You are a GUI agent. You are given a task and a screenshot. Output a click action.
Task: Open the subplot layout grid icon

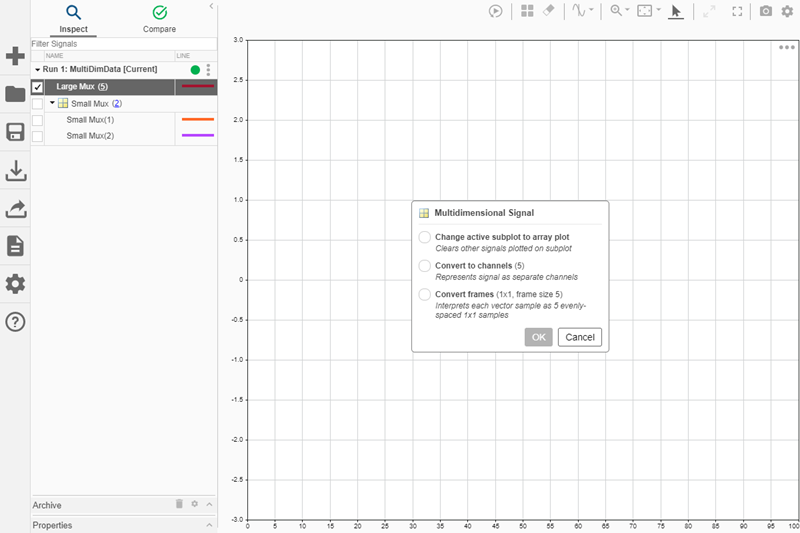click(527, 11)
